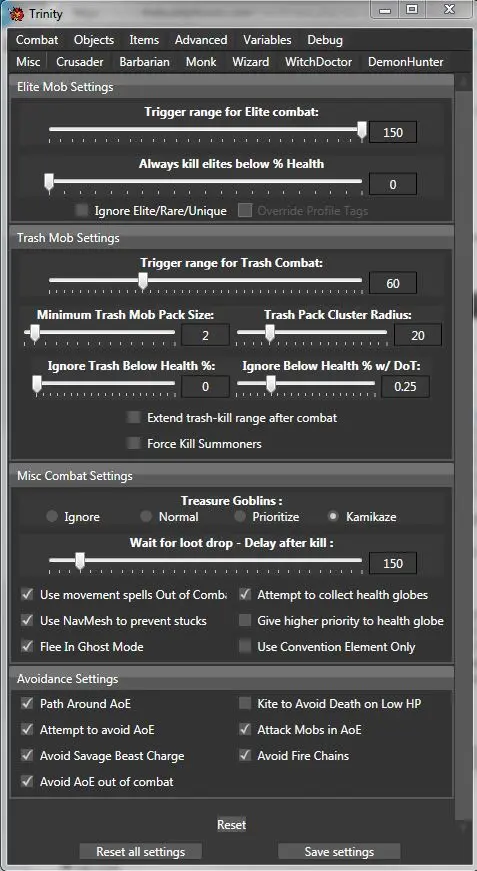Disable Avoid Fire Chains checkbox
This screenshot has height=871, width=477.
click(x=245, y=755)
